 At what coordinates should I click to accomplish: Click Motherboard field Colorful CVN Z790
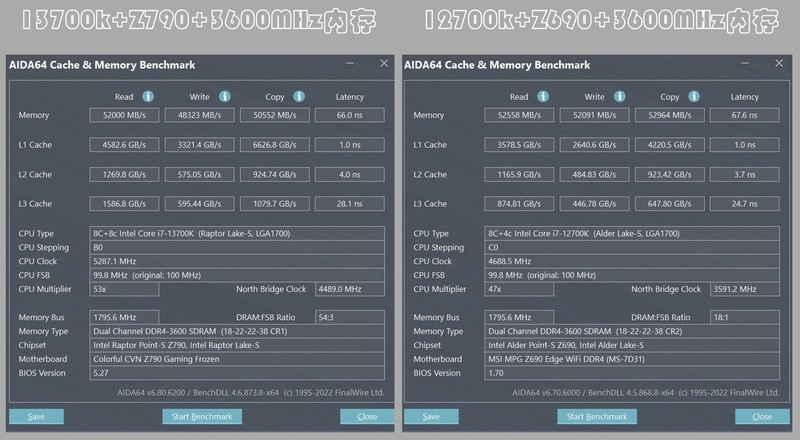(237, 359)
